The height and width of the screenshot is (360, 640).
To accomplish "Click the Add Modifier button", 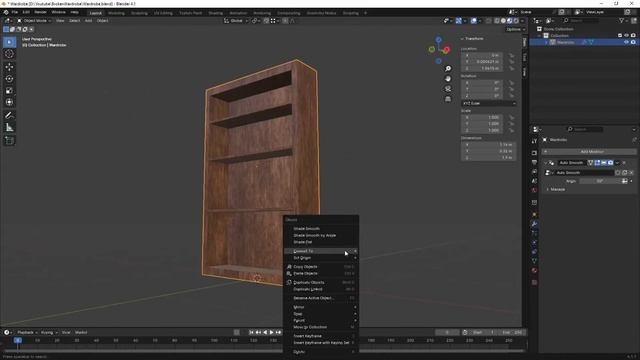I will [589, 151].
